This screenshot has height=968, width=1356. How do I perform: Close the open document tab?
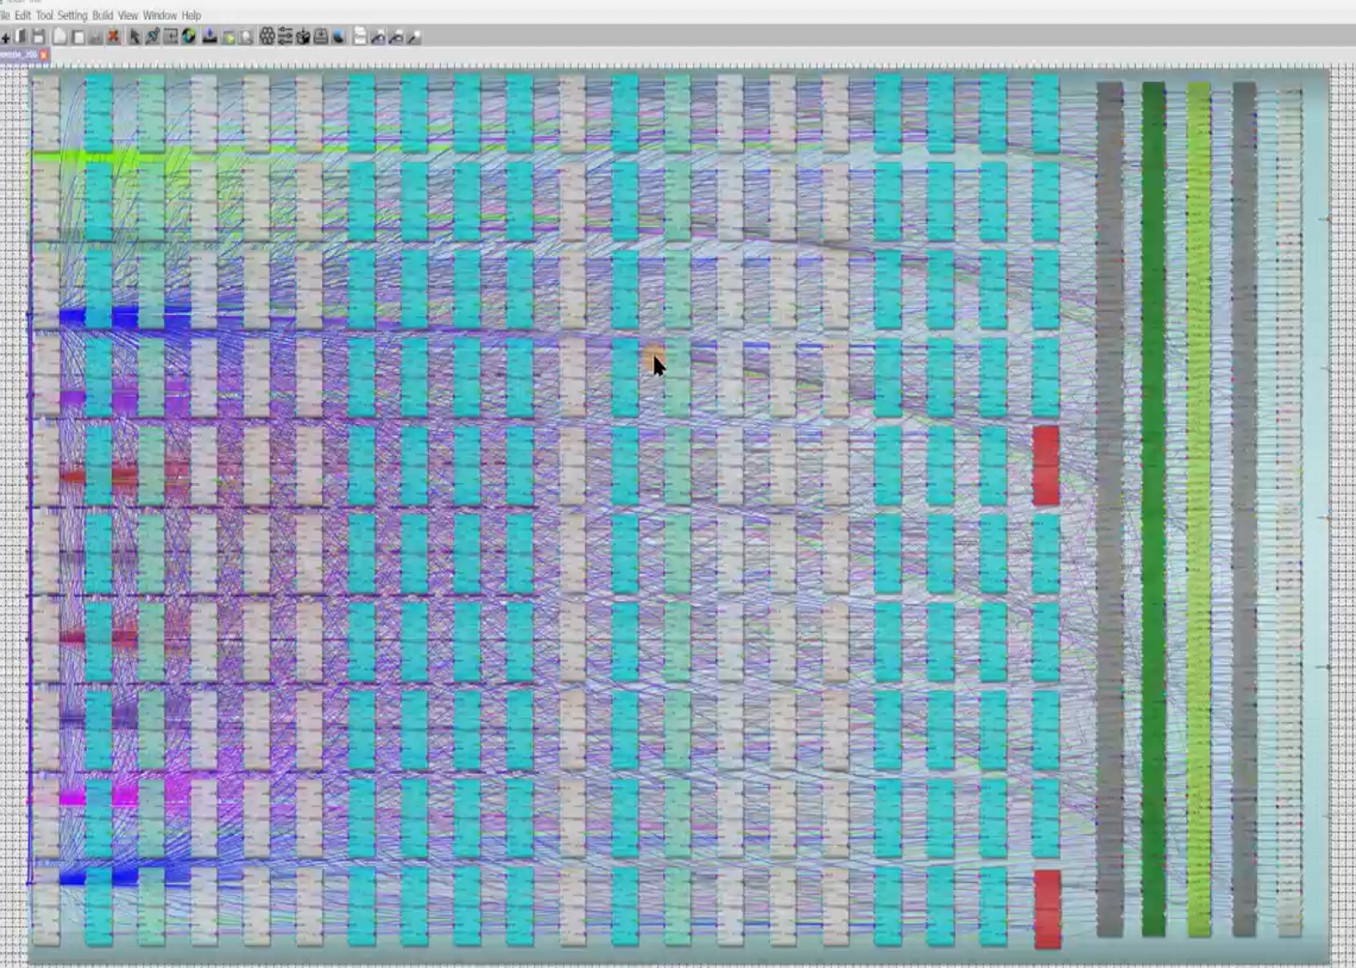click(44, 55)
